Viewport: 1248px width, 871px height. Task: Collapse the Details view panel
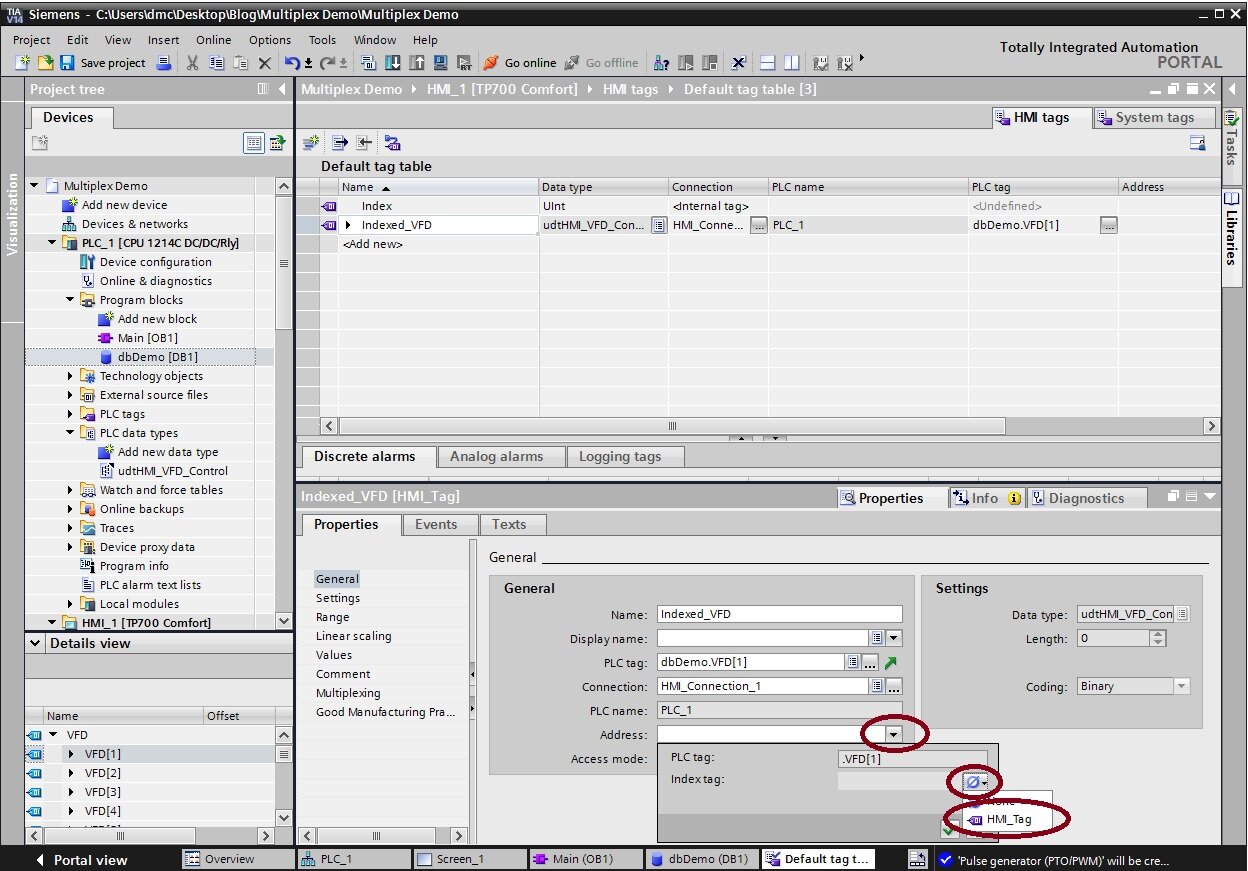click(x=35, y=643)
